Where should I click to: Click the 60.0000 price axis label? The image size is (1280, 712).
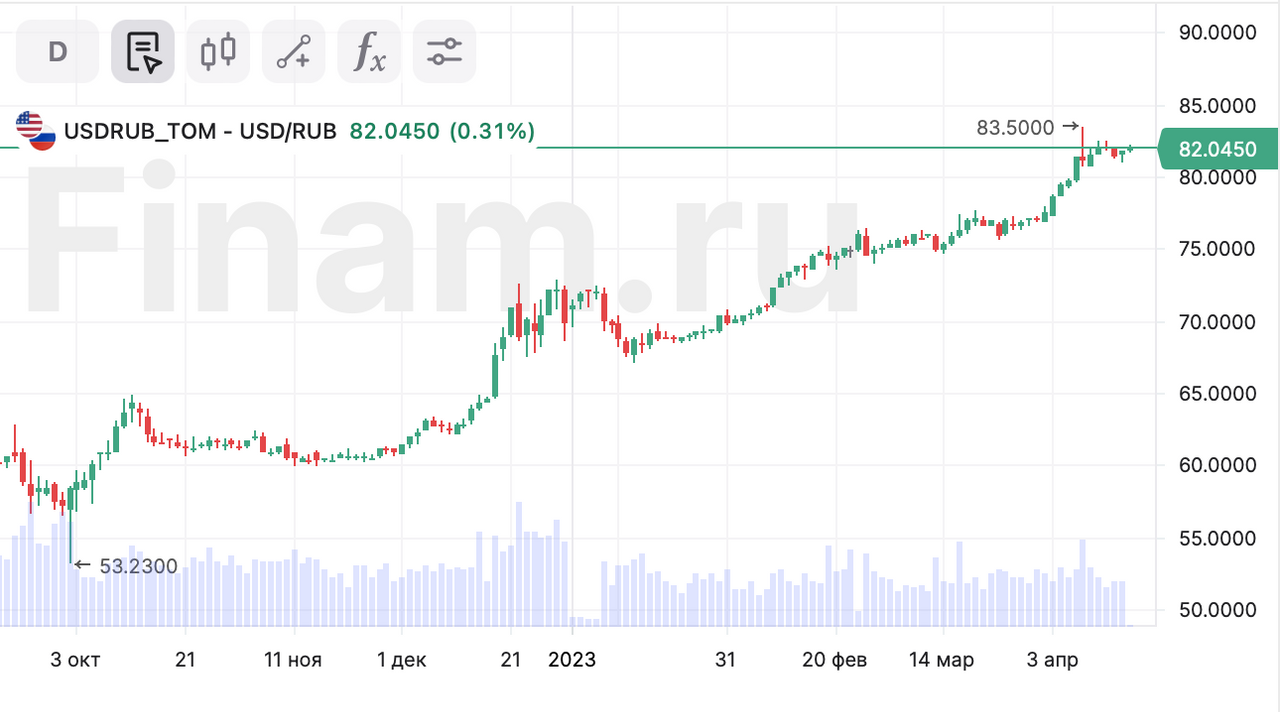coord(1217,466)
